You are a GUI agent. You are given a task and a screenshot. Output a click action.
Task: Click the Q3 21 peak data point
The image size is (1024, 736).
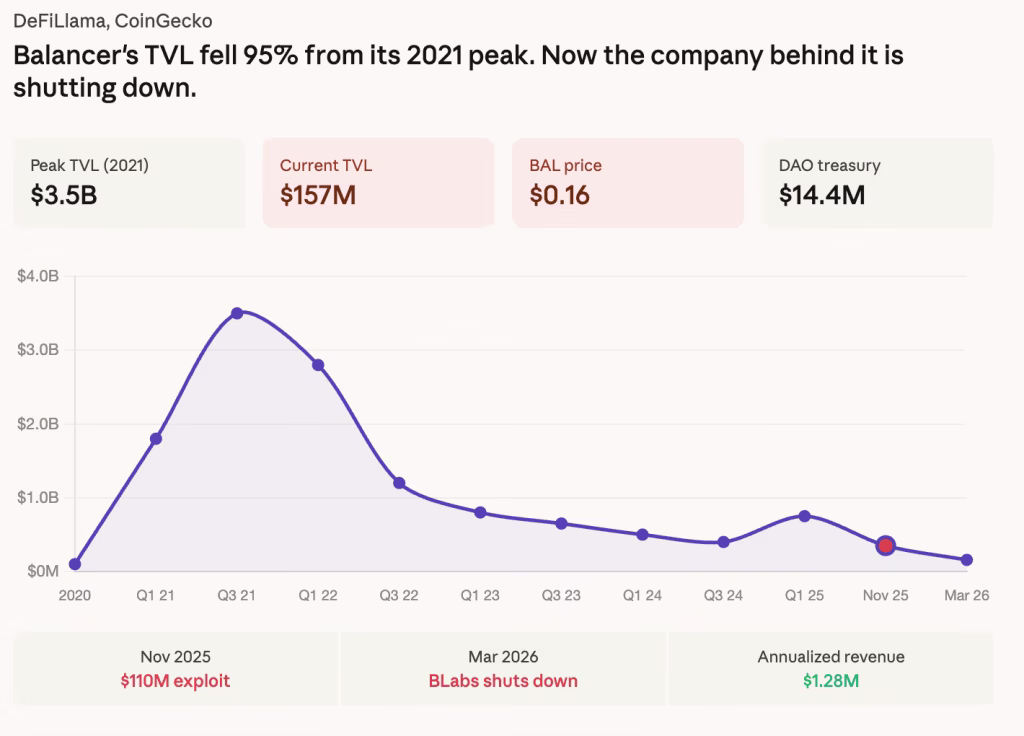(237, 313)
